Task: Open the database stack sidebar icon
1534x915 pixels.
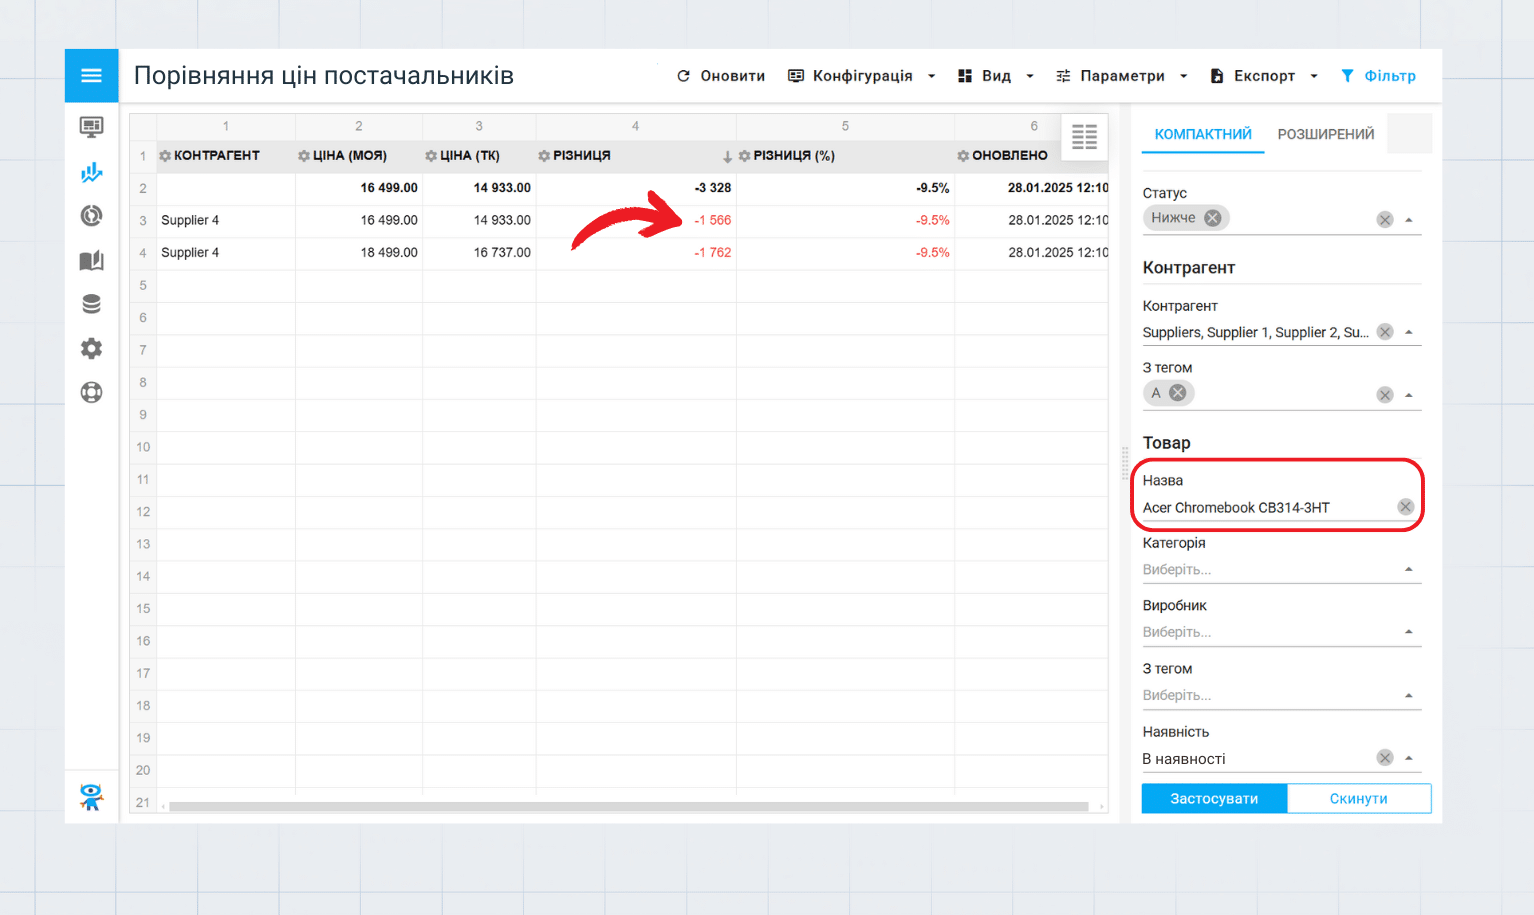Action: pyautogui.click(x=91, y=304)
